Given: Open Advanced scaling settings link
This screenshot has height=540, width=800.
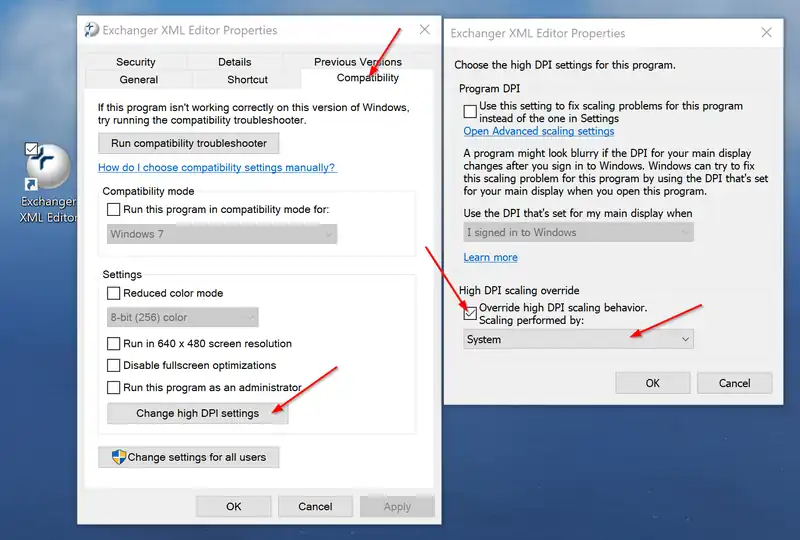Looking at the screenshot, I should pyautogui.click(x=538, y=131).
